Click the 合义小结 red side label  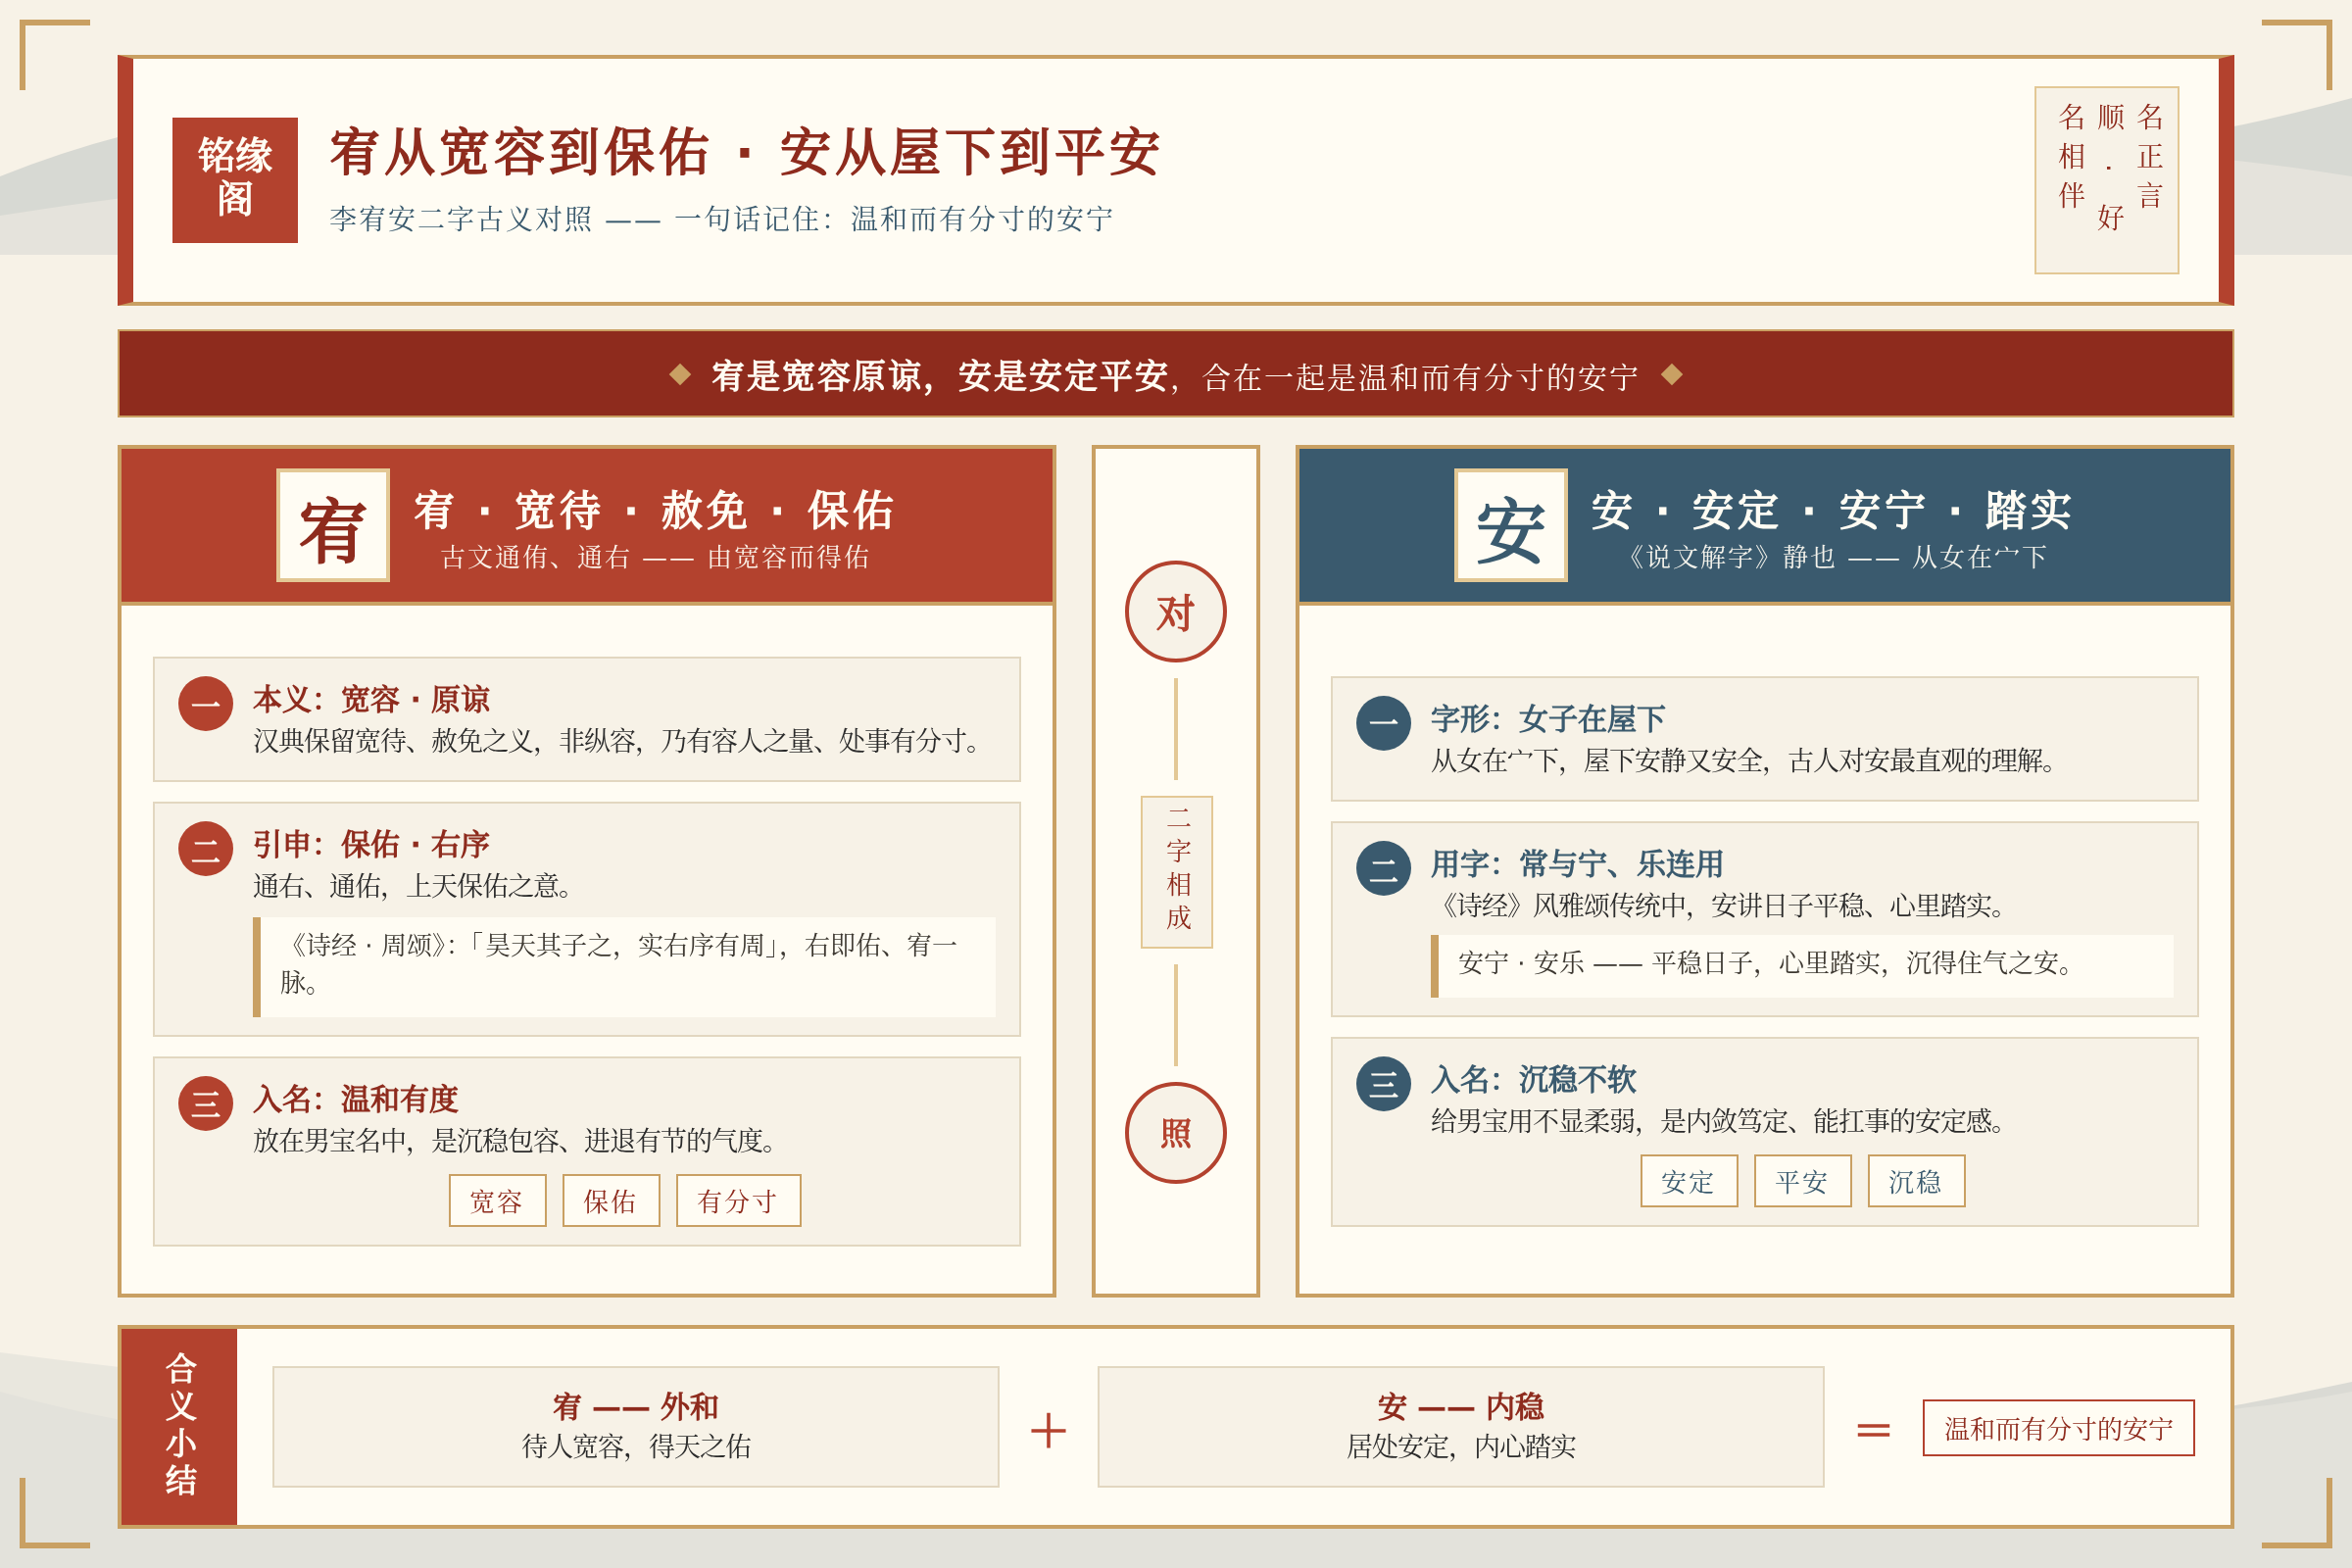pos(180,1426)
